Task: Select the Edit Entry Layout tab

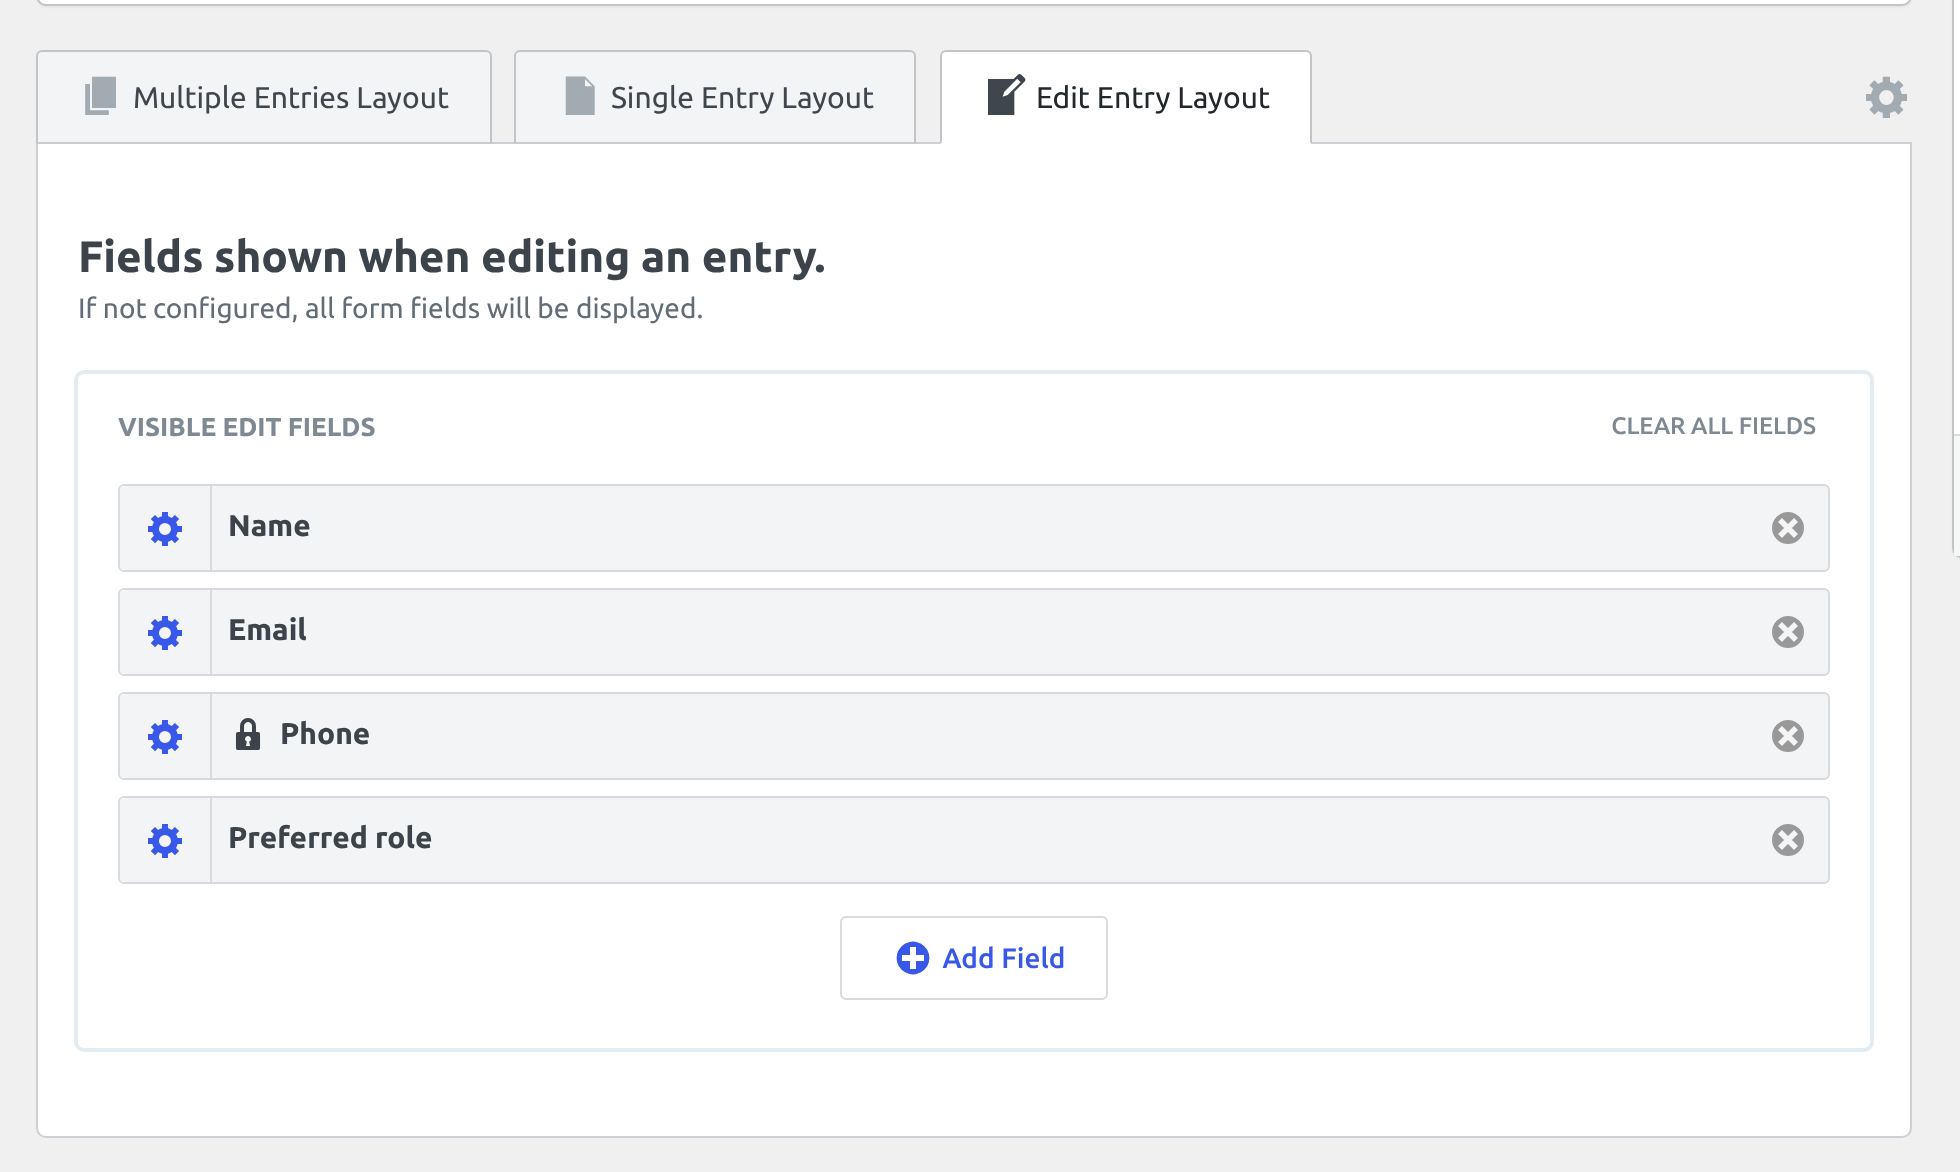Action: (x=1126, y=97)
